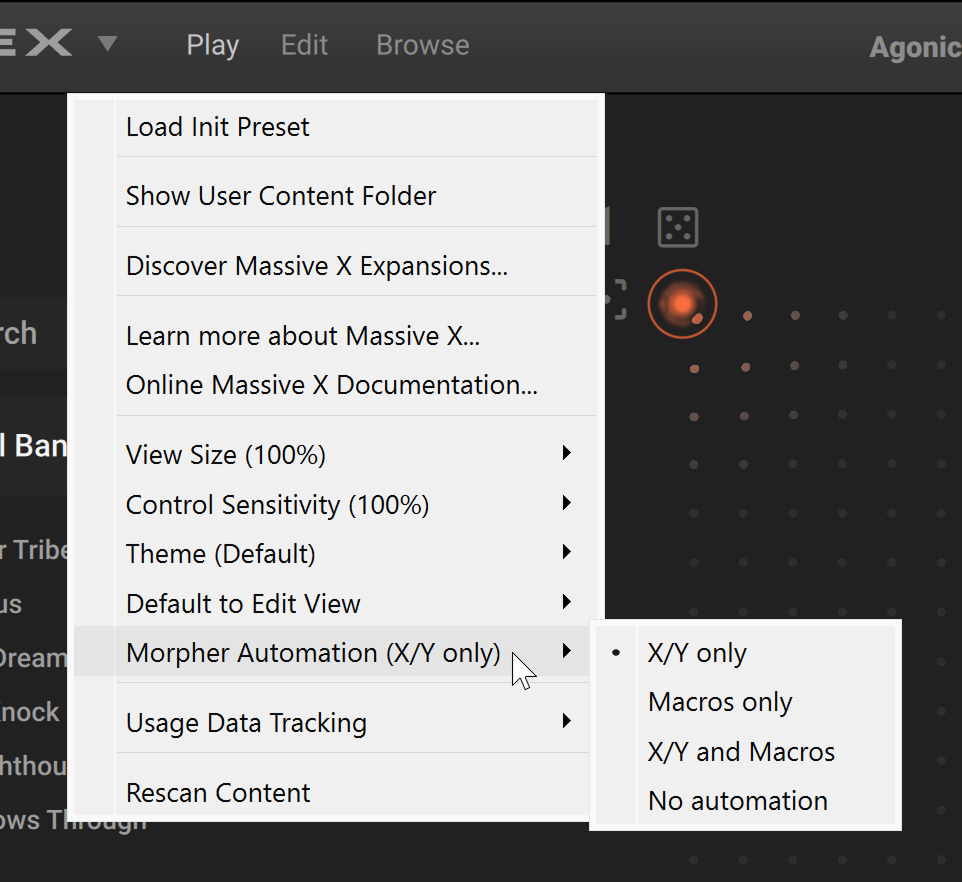
Task: Select "Load Init Preset"
Action: [x=217, y=127]
